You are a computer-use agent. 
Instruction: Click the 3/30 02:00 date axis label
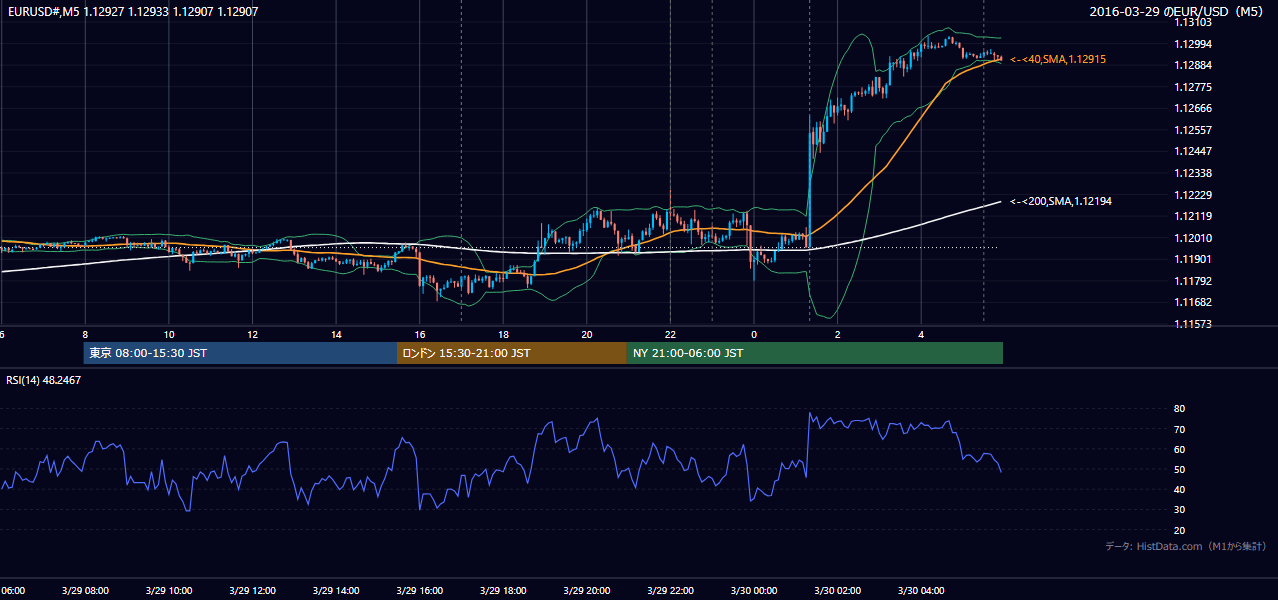tap(837, 590)
